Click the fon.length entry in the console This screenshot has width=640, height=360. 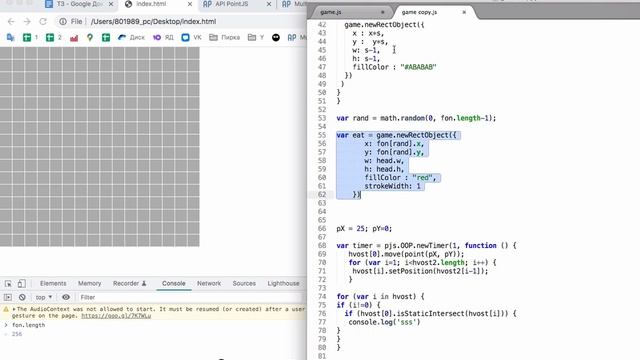click(29, 325)
